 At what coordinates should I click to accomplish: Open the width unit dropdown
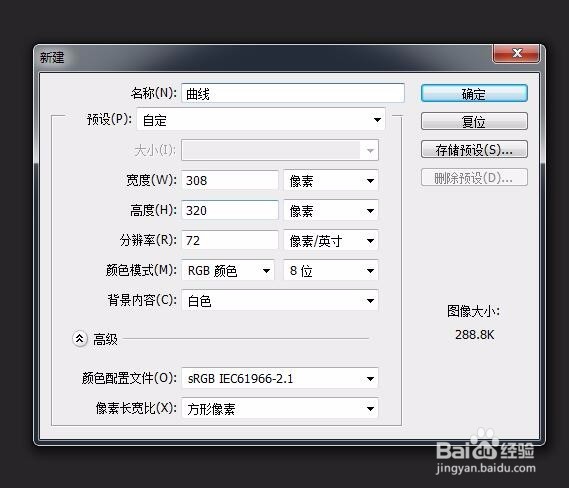click(x=331, y=180)
